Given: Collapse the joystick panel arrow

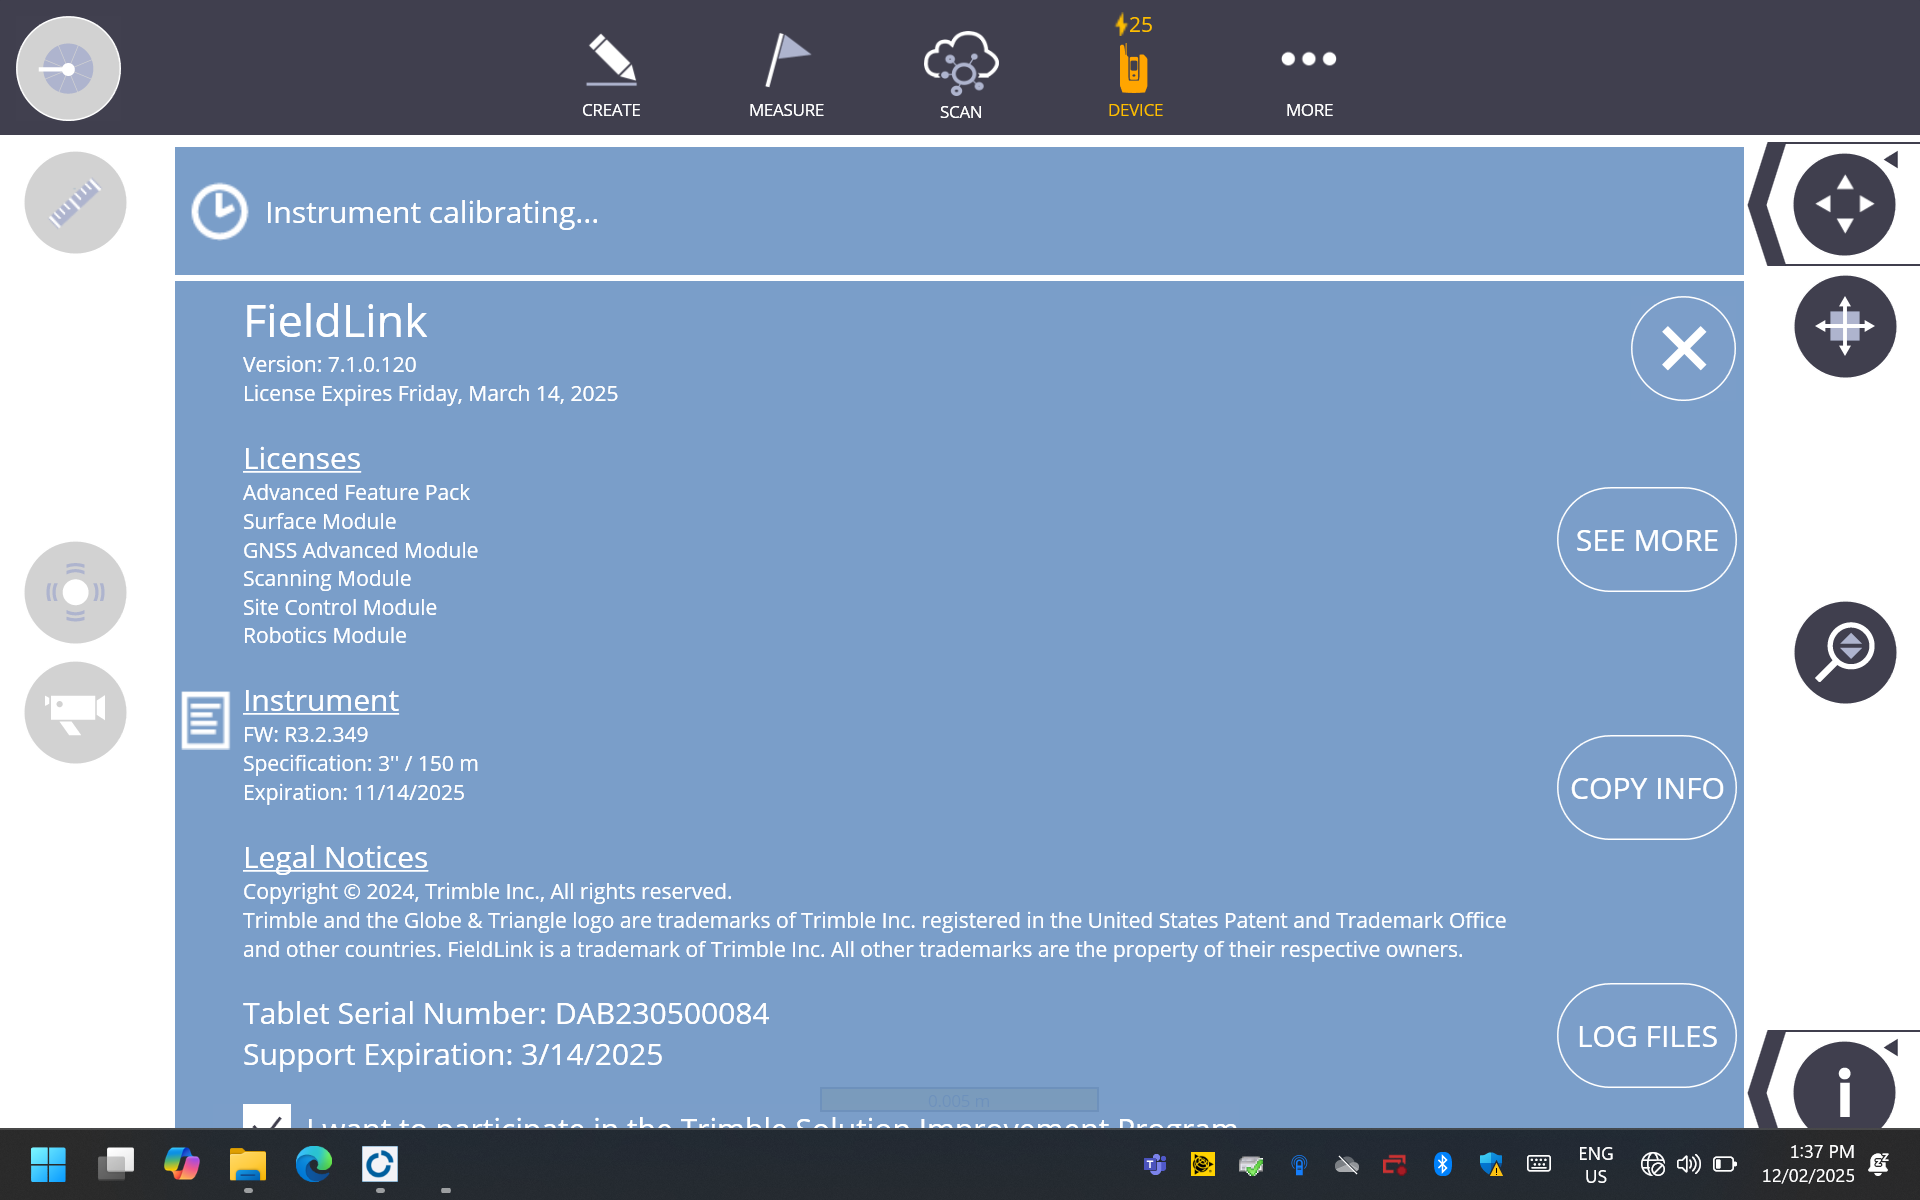Looking at the screenshot, I should (x=1890, y=160).
